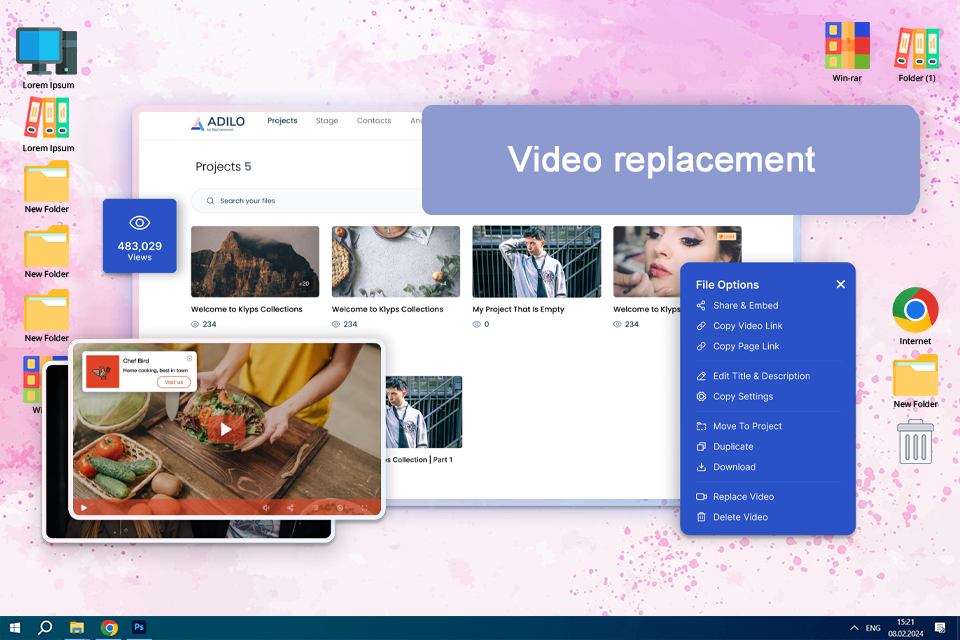Open the Collection Part 1 thumbnail
Screen dimensions: 960x640
point(424,412)
